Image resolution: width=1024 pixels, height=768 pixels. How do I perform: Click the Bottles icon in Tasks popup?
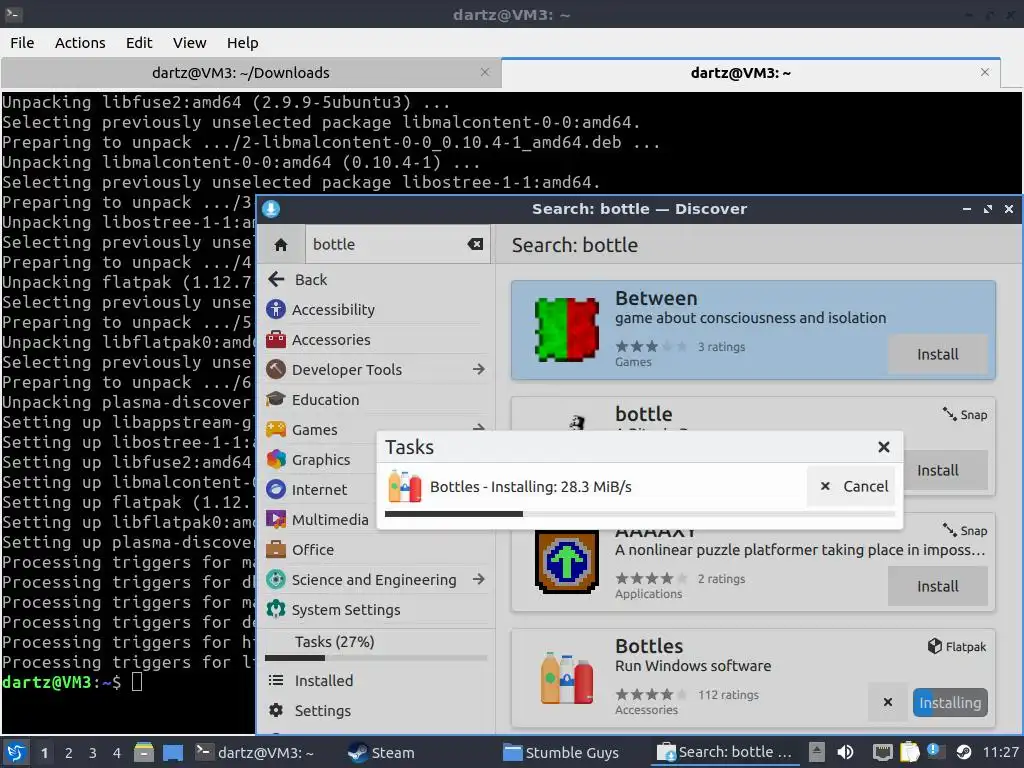pyautogui.click(x=404, y=487)
